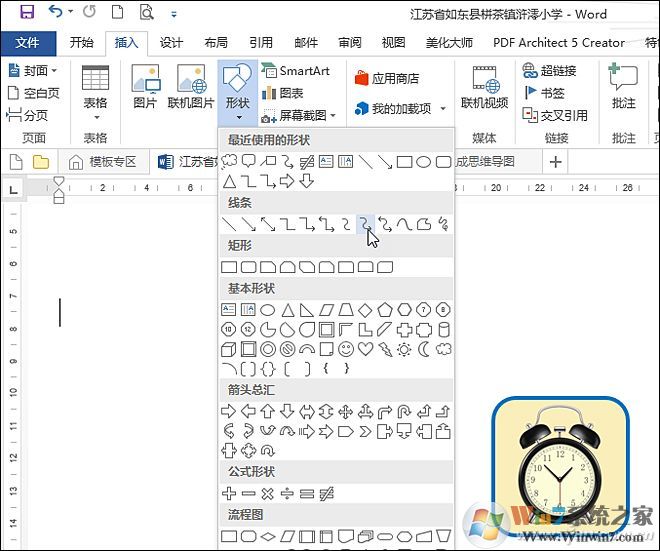
Task: Insert a 空白页 blank page
Action: [34, 93]
